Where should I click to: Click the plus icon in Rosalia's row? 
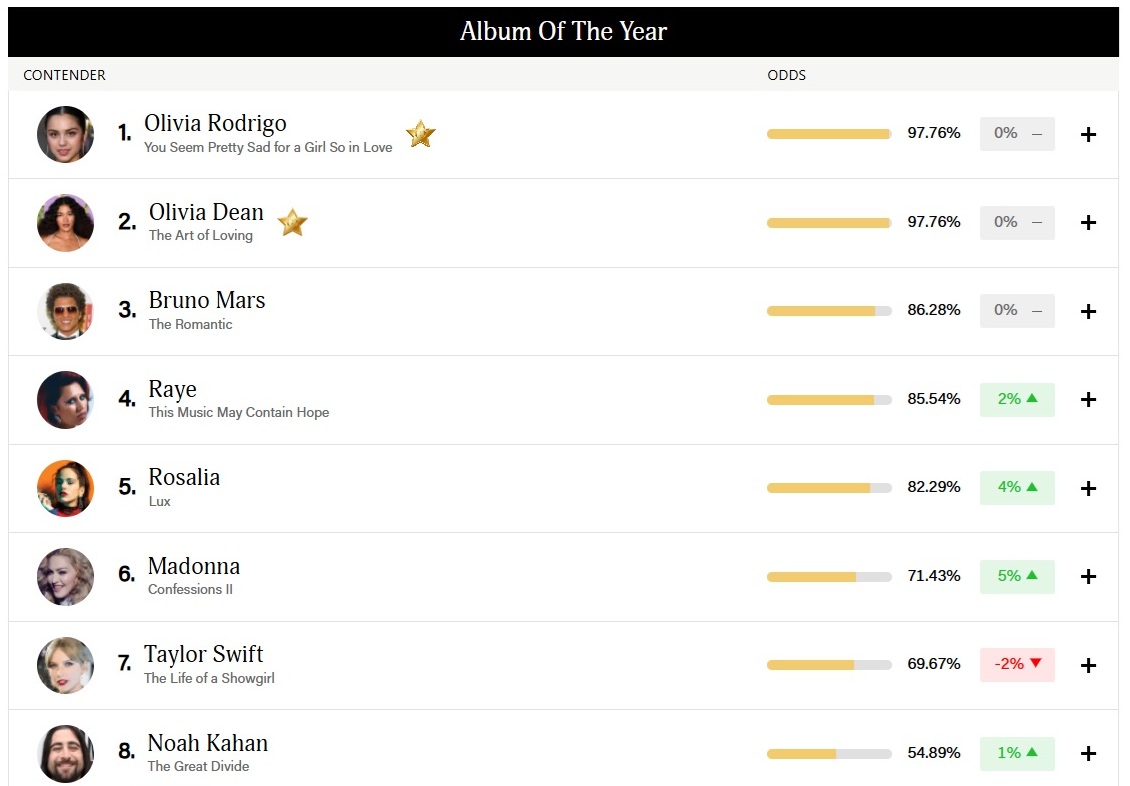[x=1088, y=488]
